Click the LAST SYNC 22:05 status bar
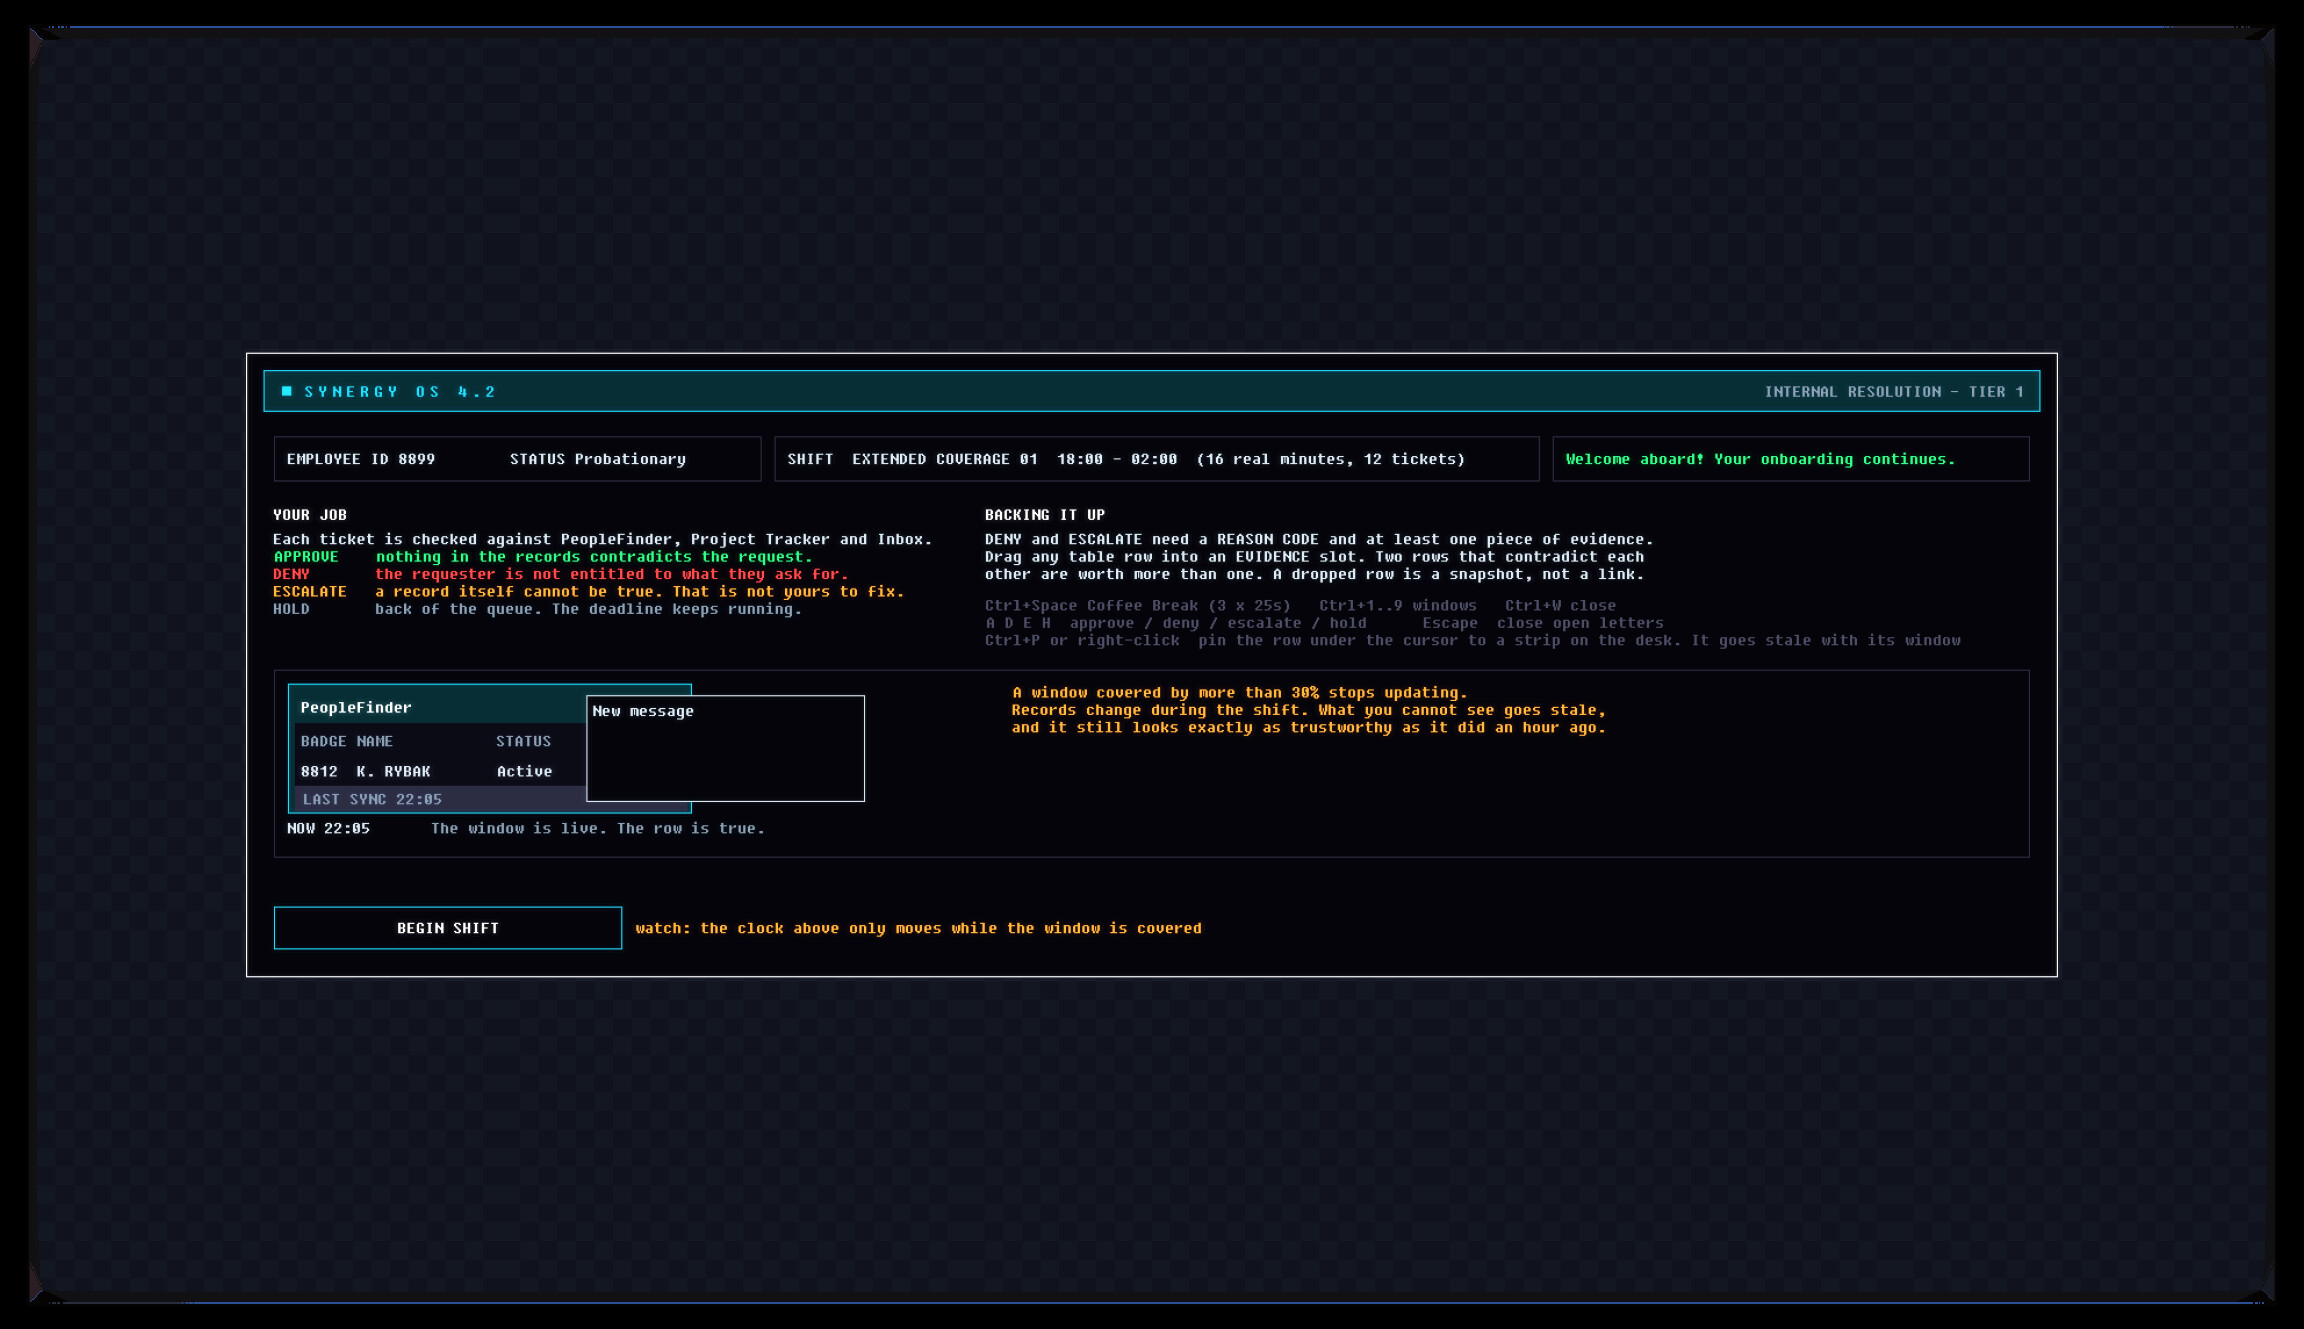The image size is (2304, 1329). pyautogui.click(x=438, y=799)
